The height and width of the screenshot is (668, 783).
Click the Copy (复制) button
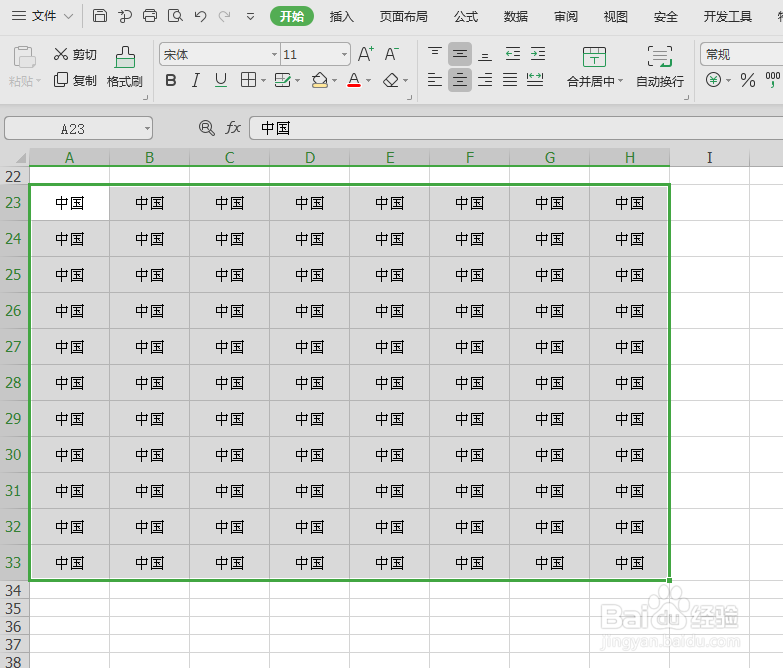(75, 80)
